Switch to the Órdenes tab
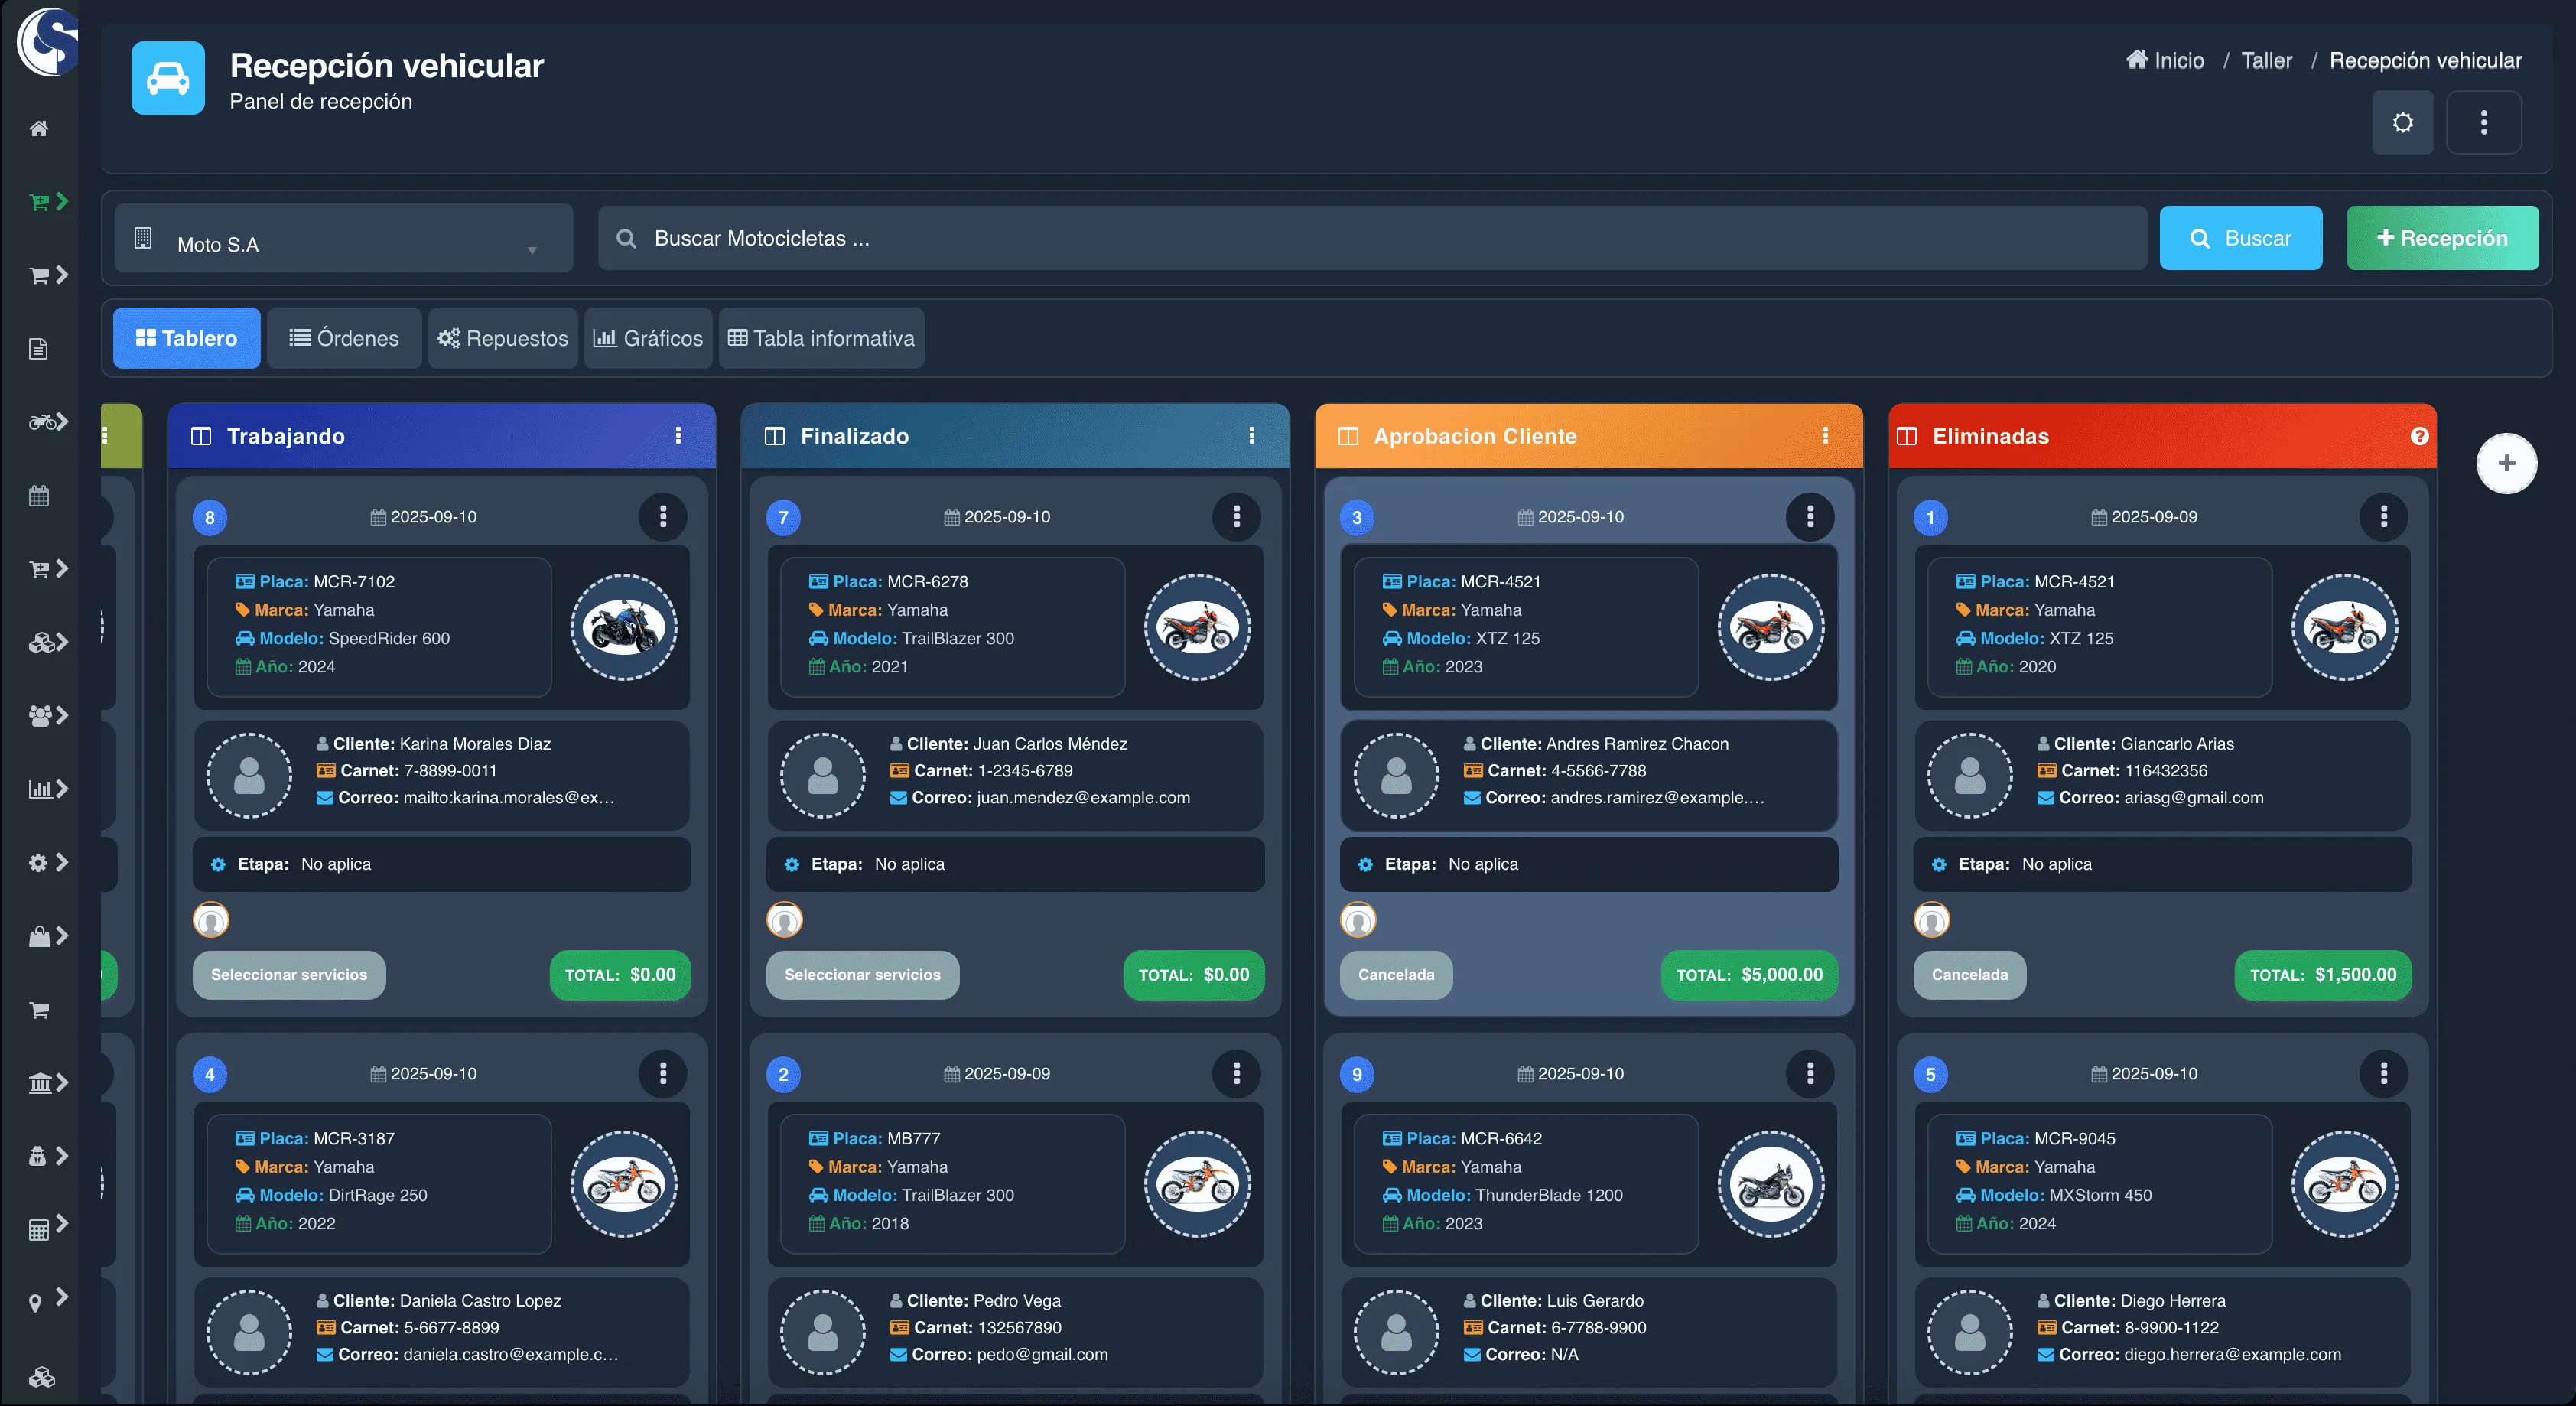 click(x=344, y=338)
